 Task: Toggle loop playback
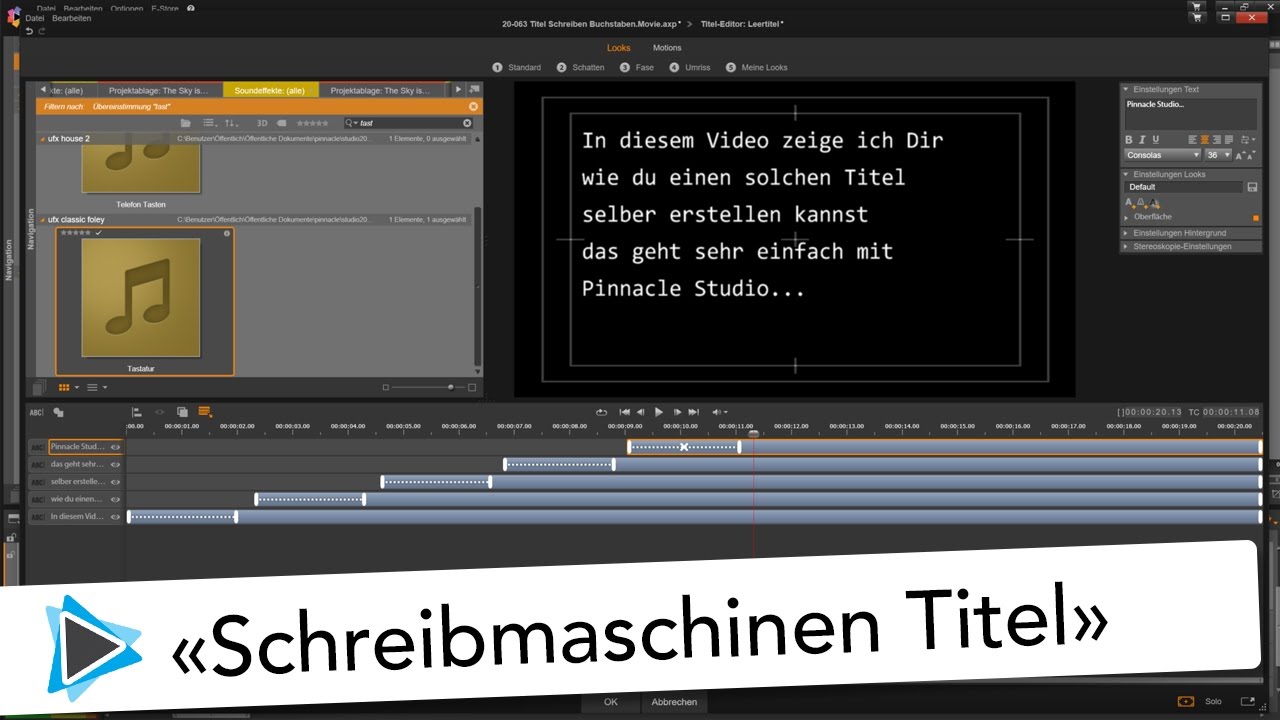[601, 412]
